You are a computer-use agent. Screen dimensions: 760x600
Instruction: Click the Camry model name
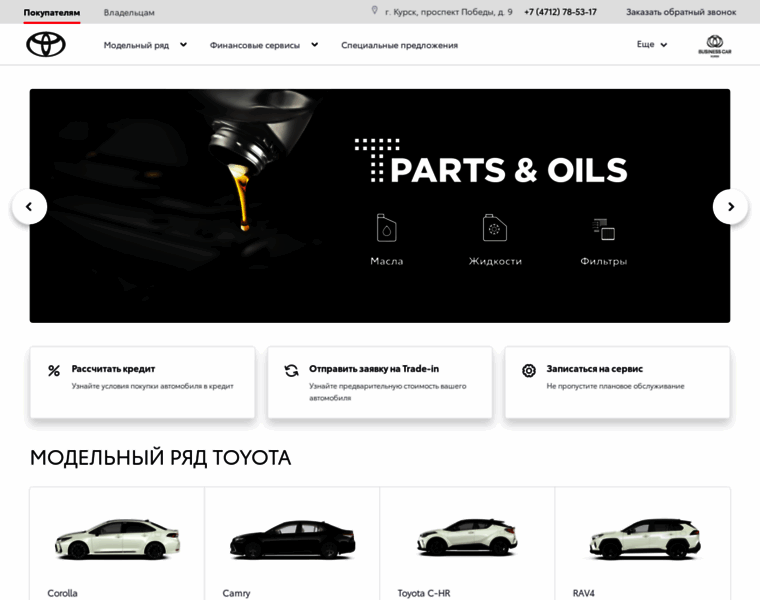[236, 593]
